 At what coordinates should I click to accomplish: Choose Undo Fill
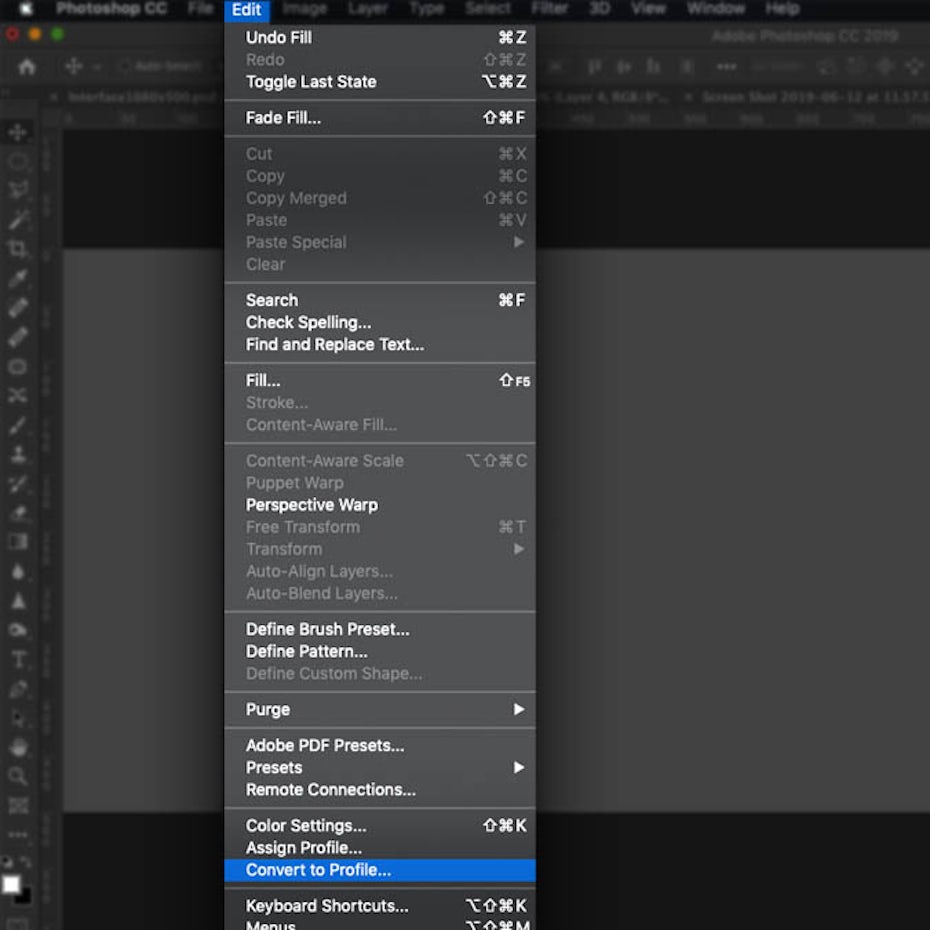point(380,37)
